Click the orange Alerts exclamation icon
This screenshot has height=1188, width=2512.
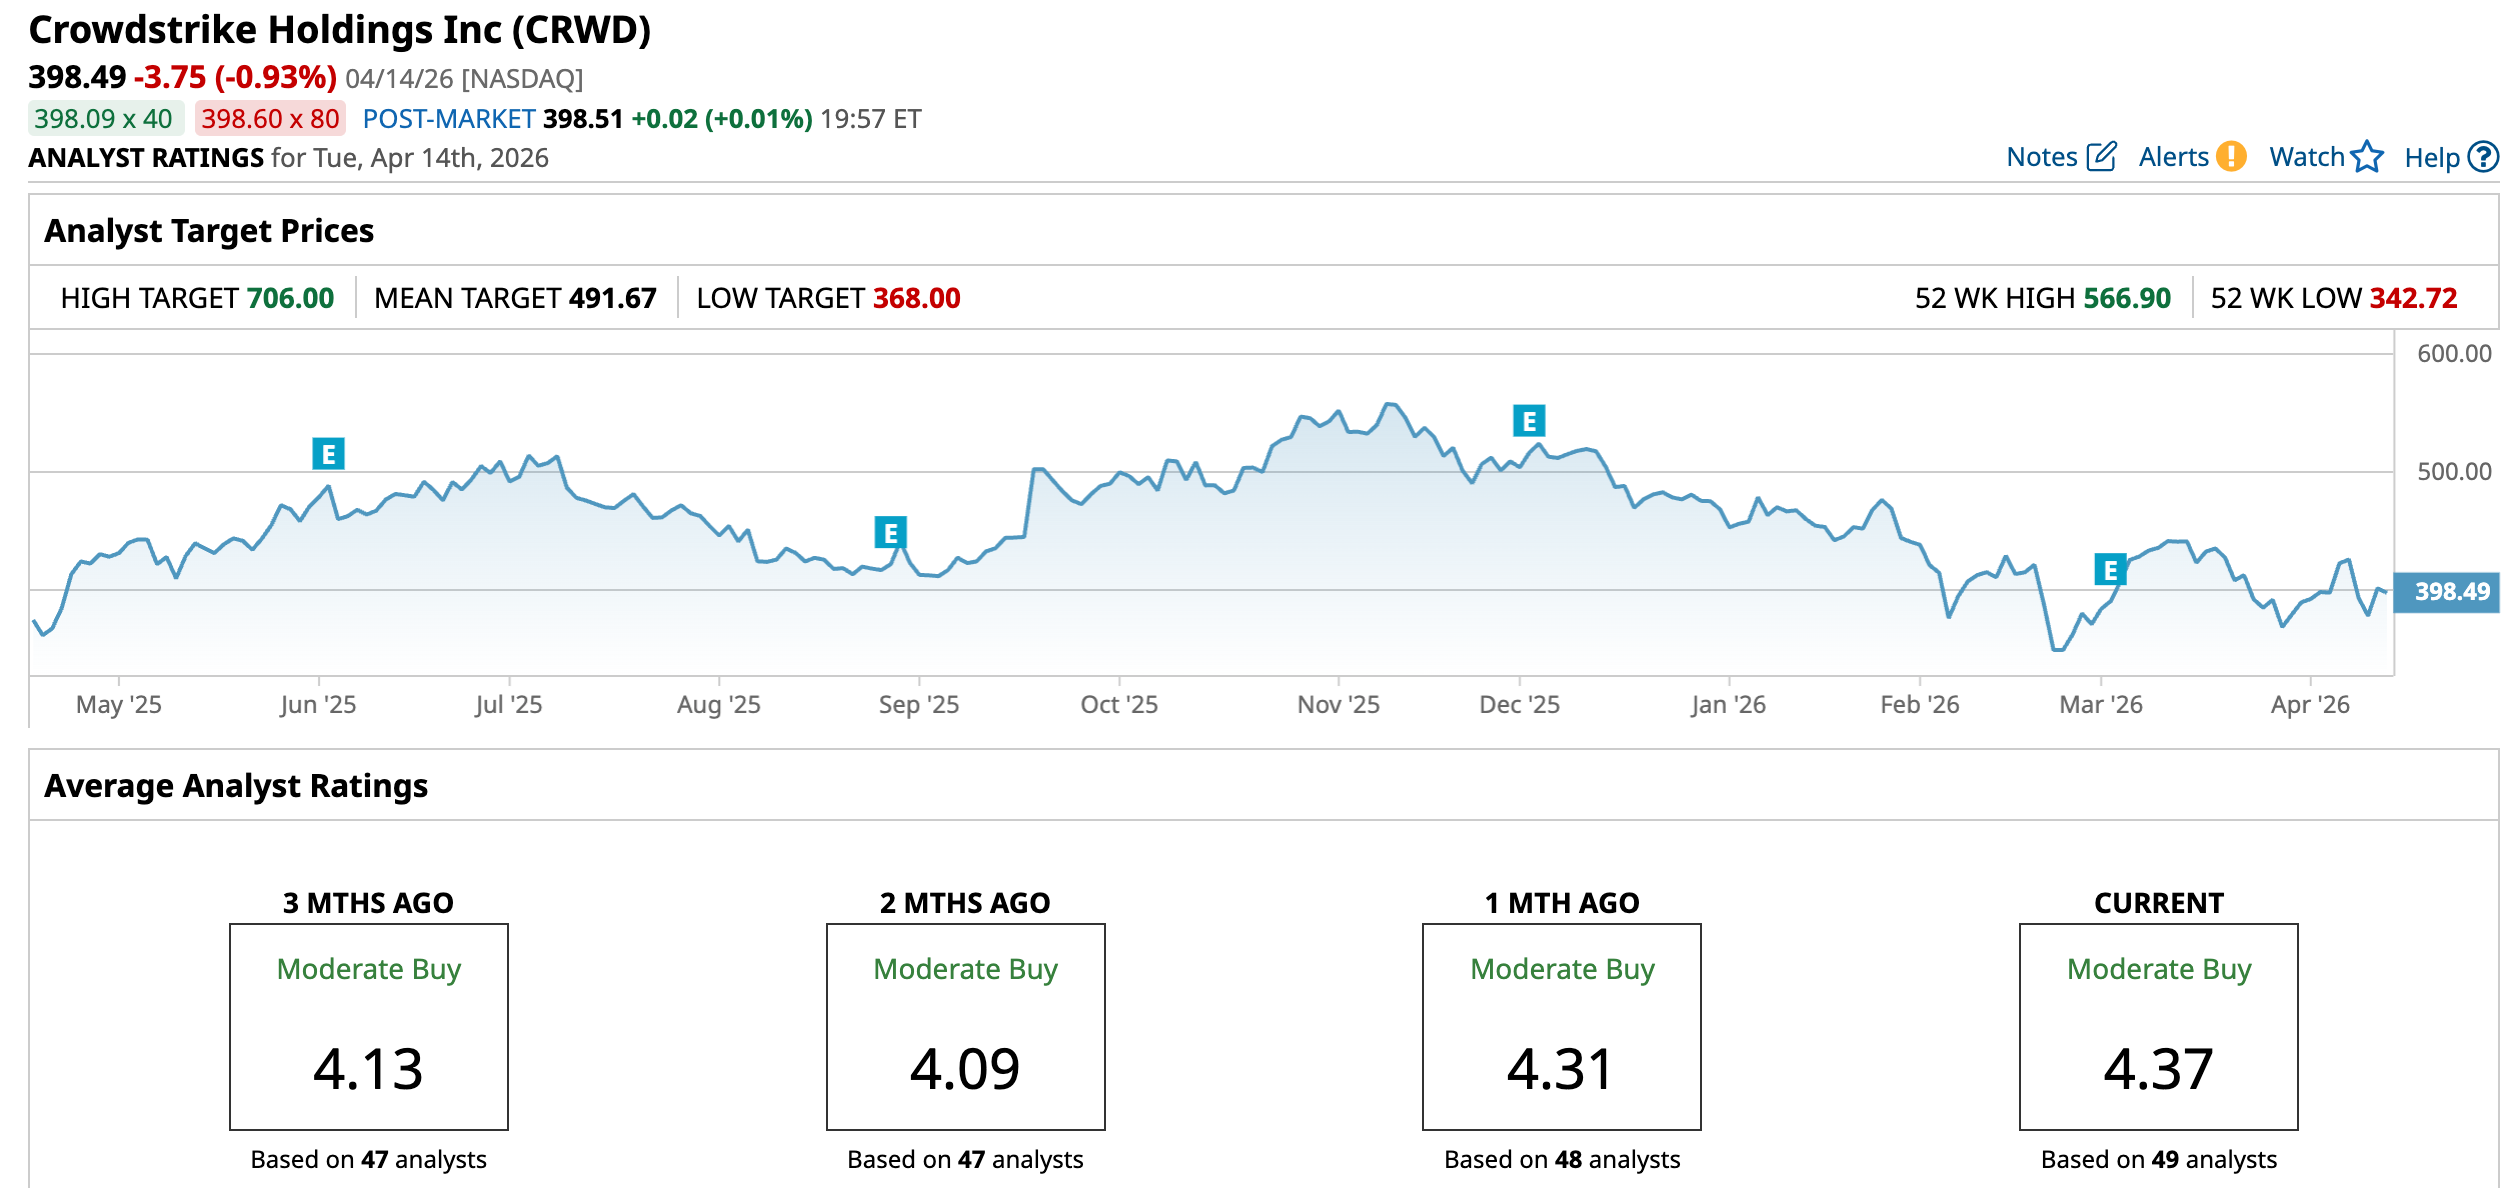tap(2230, 157)
